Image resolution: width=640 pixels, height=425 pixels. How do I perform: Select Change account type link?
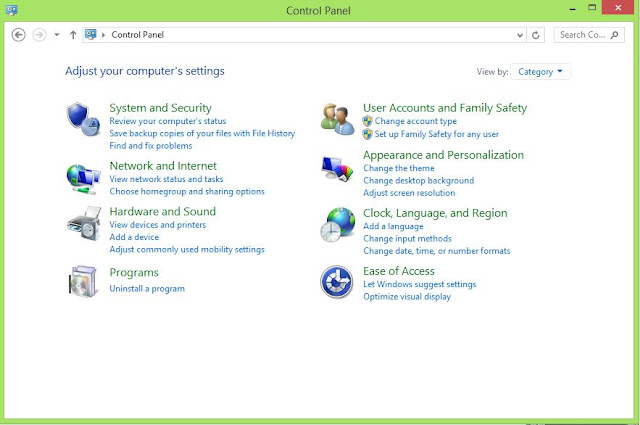(x=416, y=121)
